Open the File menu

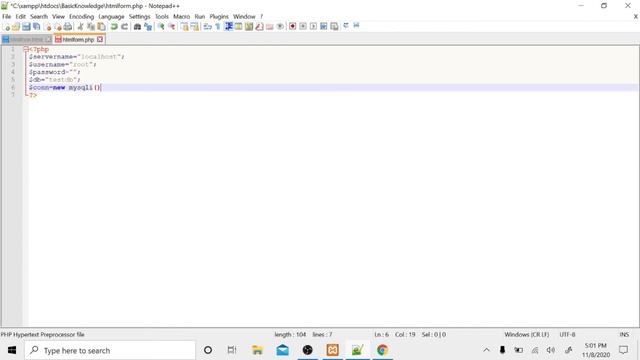click(x=7, y=16)
